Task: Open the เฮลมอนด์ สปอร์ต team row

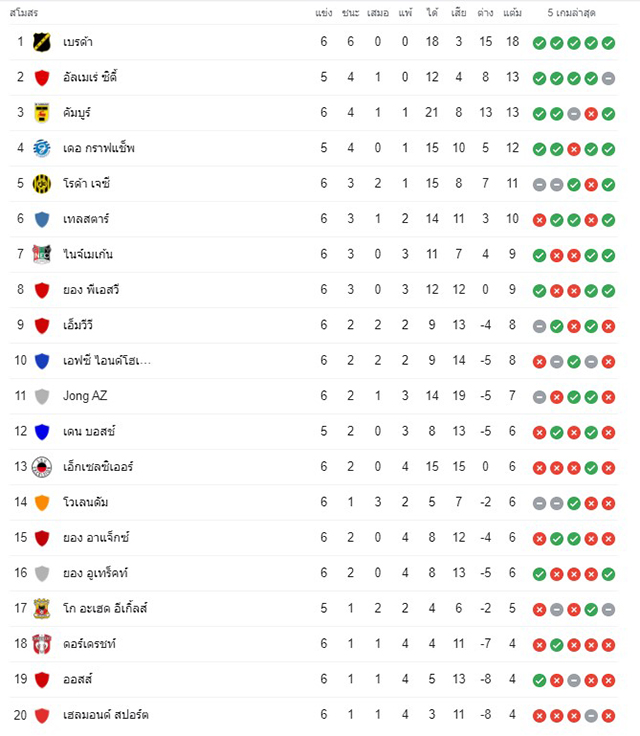Action: 314,715
